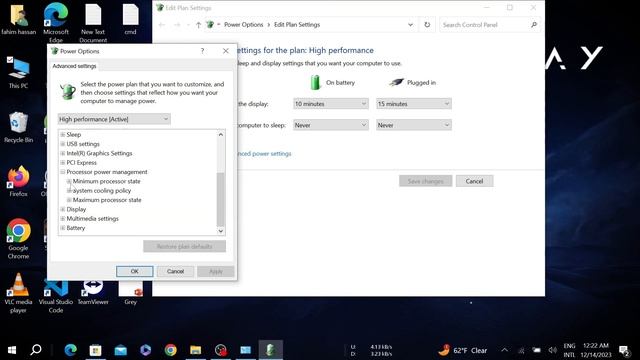Image resolution: width=640 pixels, height=360 pixels.
Task: Click the settings tree scrollbar thumb
Action: pyautogui.click(x=220, y=199)
